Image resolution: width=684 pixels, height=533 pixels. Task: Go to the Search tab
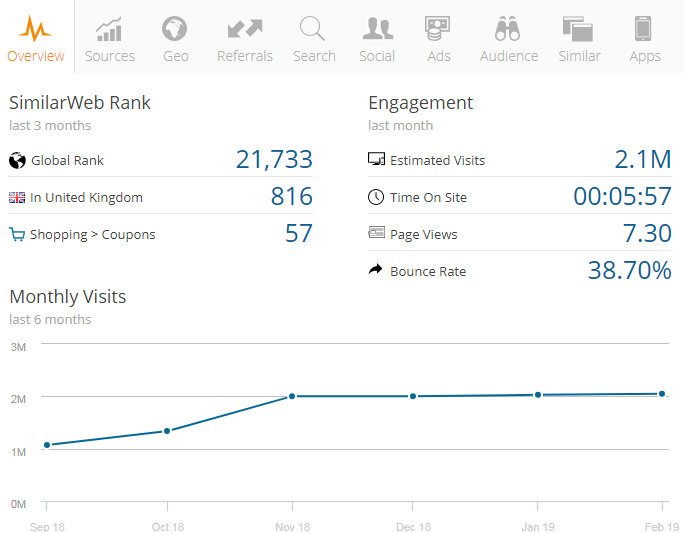314,37
